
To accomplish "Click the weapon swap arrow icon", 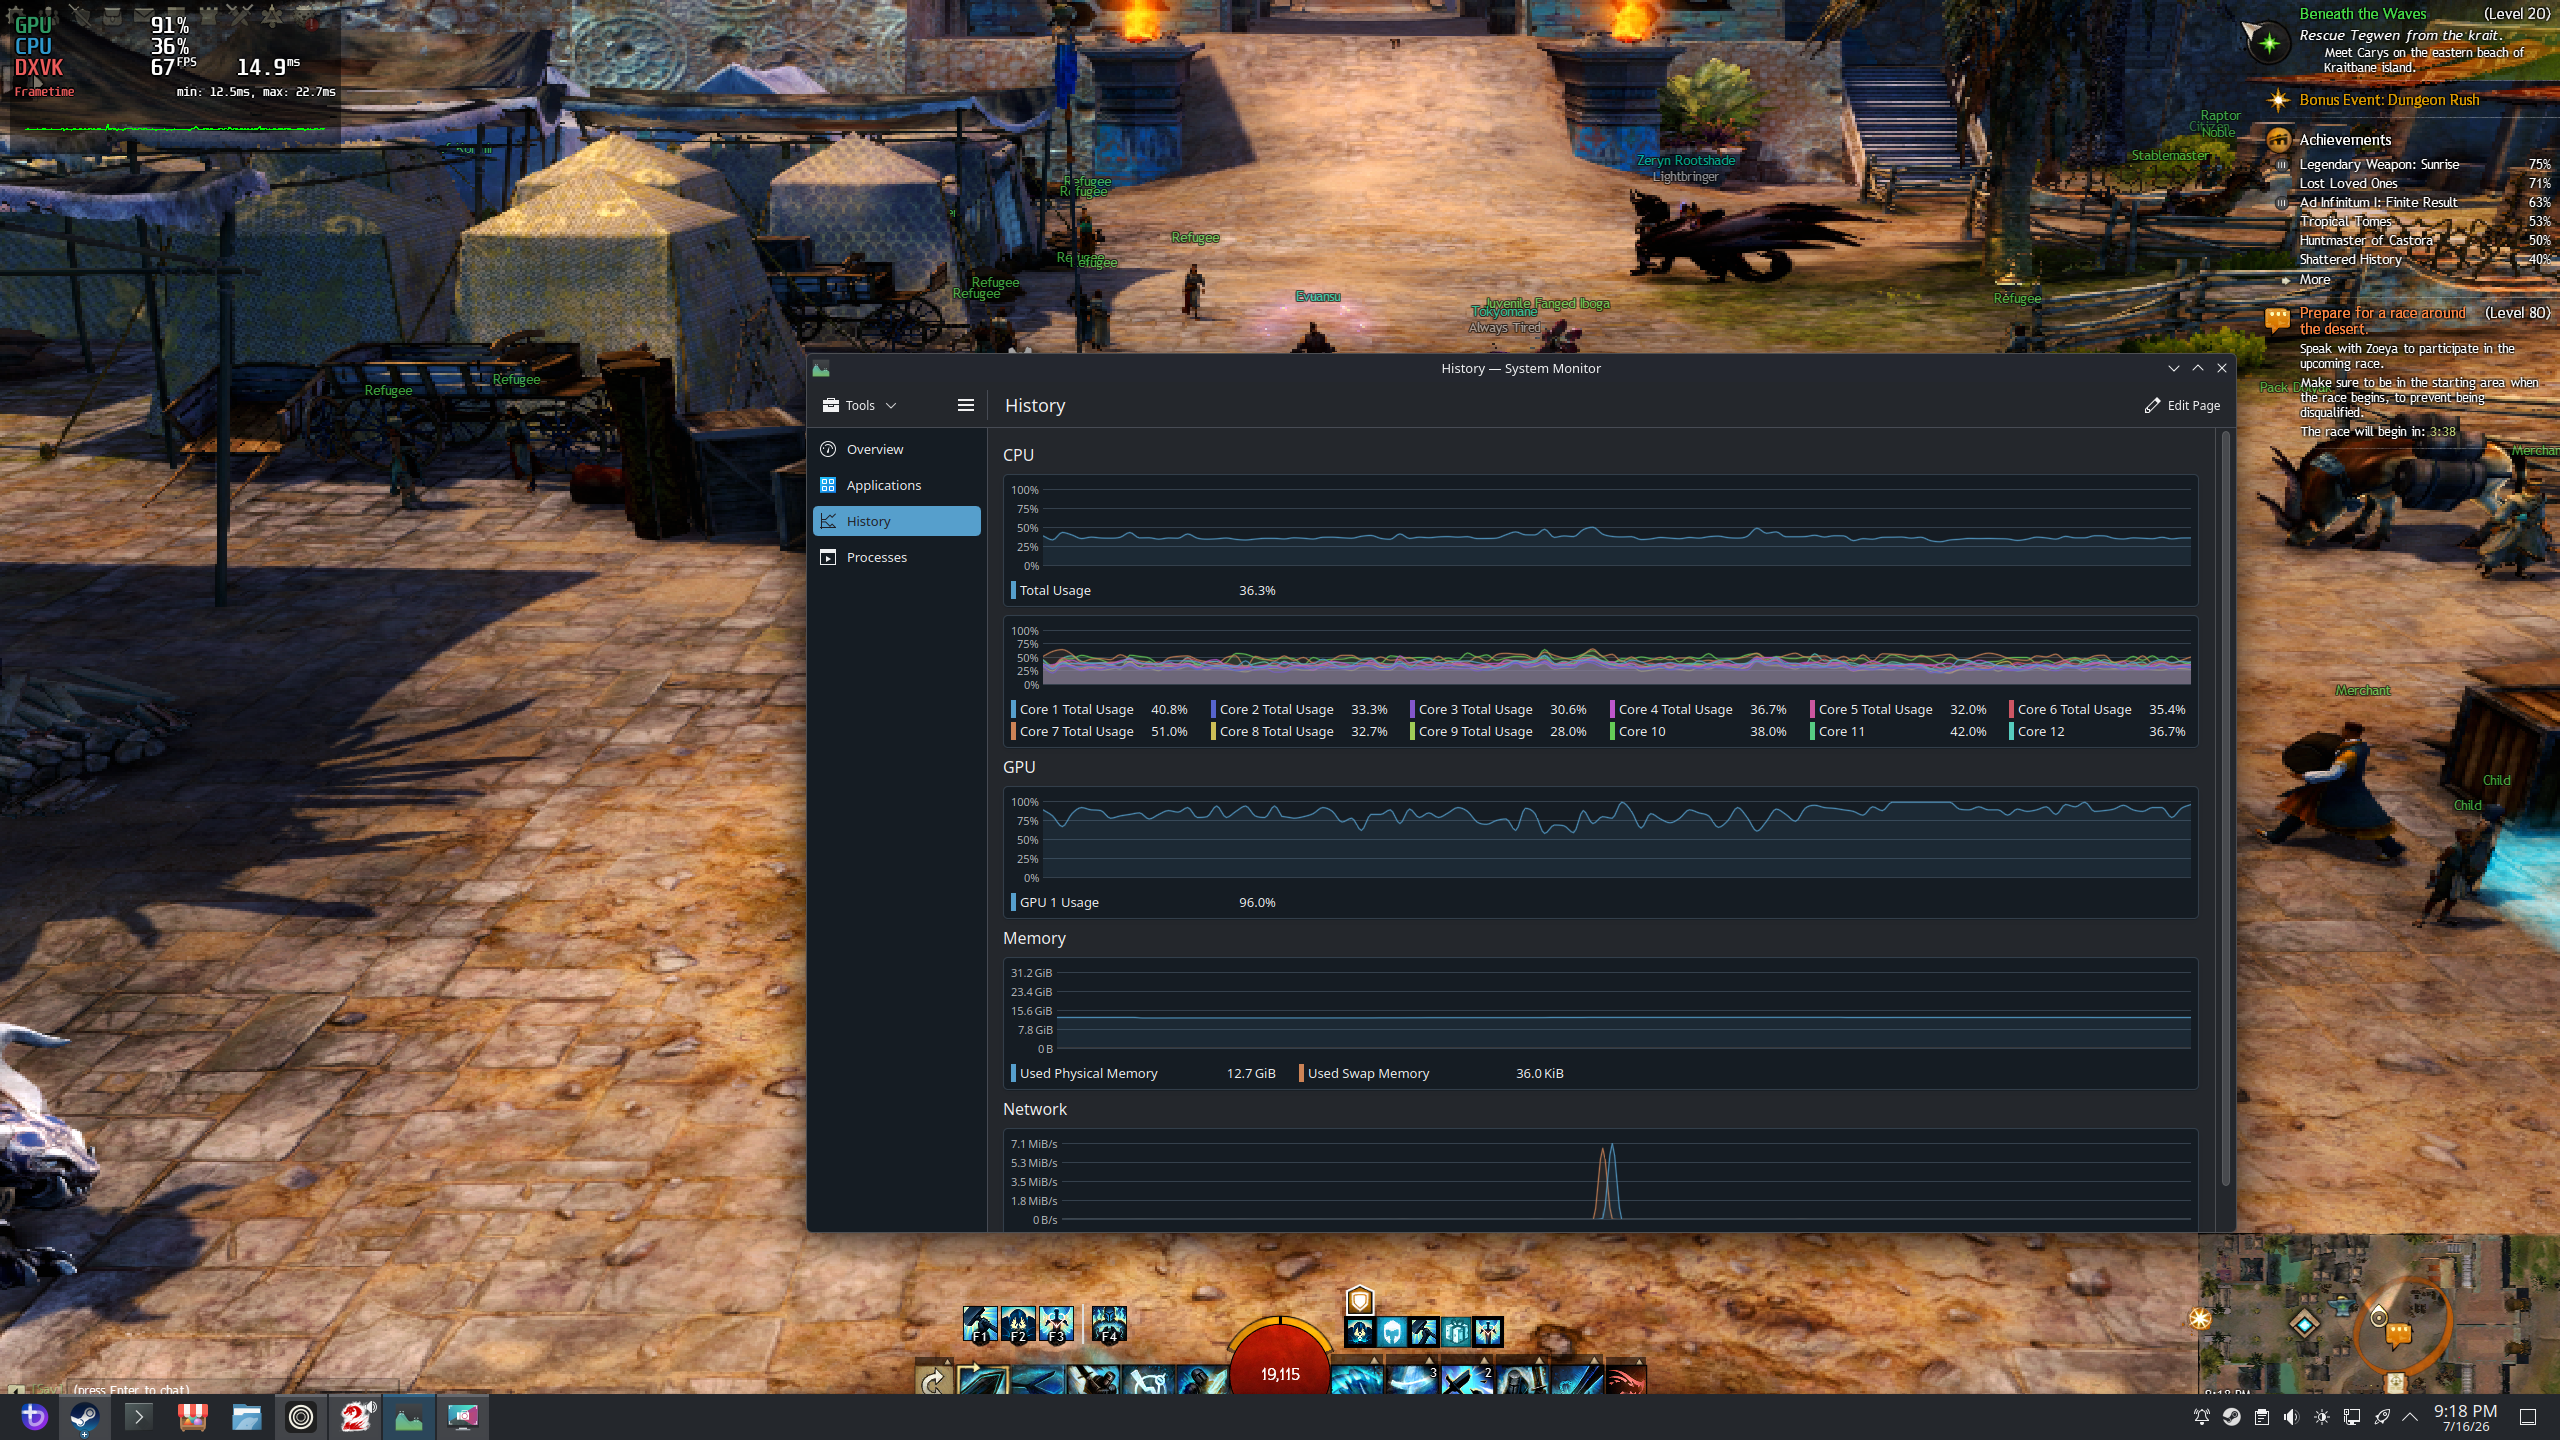I will coord(933,1380).
